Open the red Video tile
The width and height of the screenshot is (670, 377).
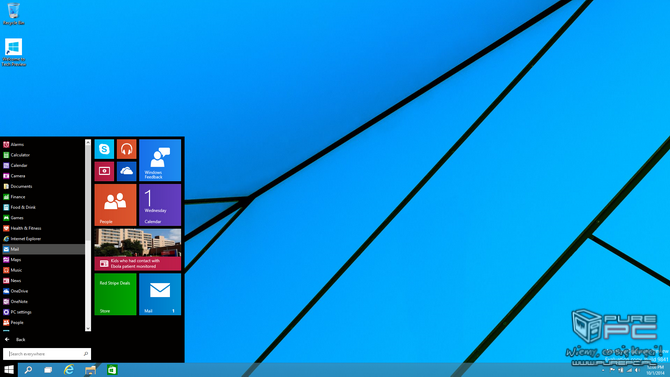tap(104, 171)
